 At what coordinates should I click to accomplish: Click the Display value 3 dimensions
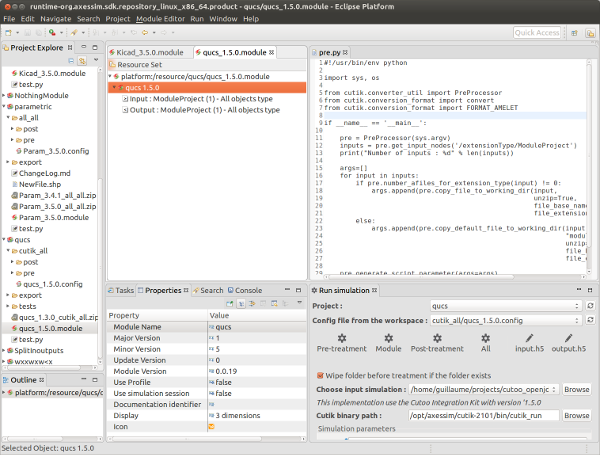pyautogui.click(x=238, y=416)
